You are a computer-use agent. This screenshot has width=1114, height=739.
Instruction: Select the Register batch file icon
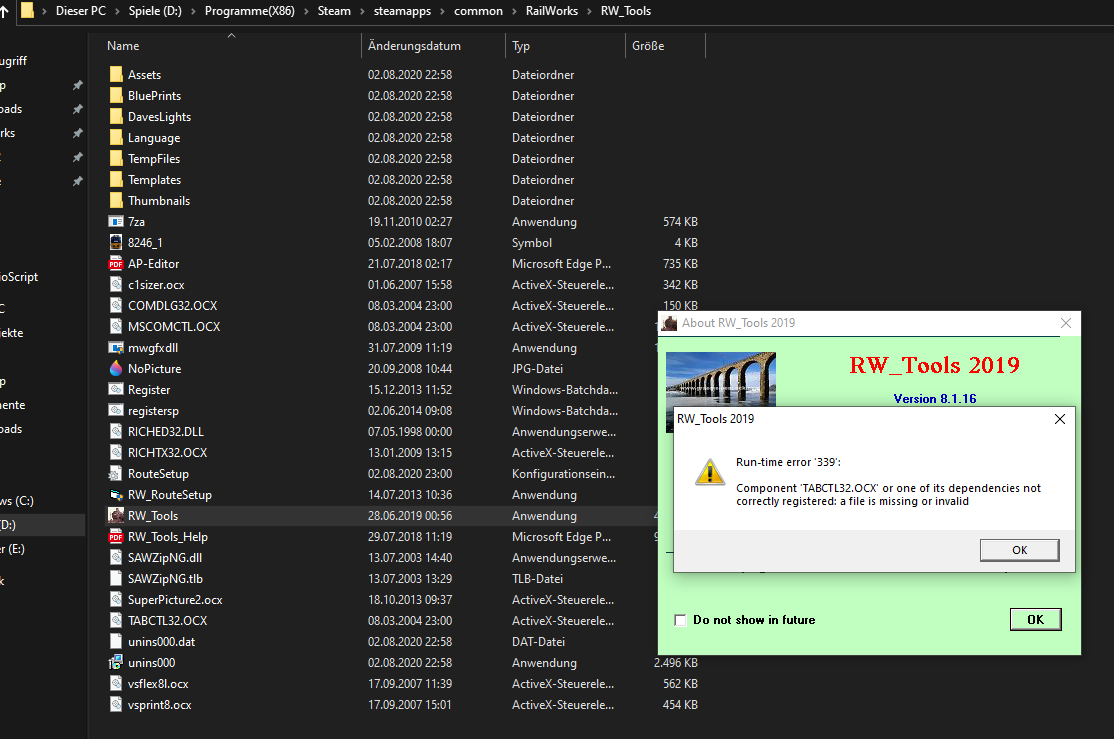[116, 389]
